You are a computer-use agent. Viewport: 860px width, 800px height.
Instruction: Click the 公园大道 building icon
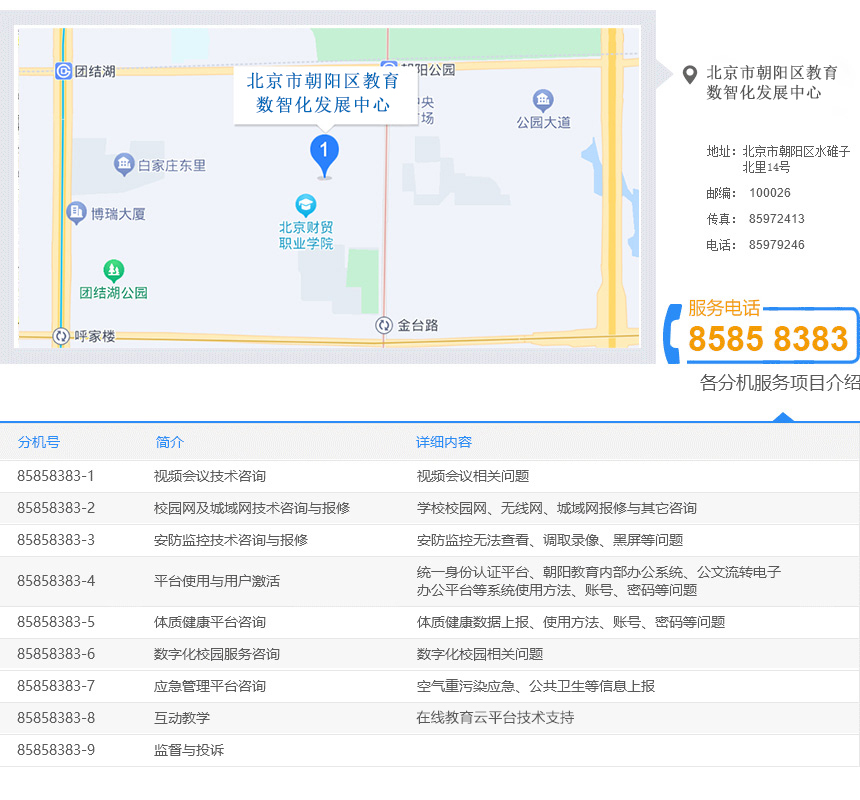[543, 100]
